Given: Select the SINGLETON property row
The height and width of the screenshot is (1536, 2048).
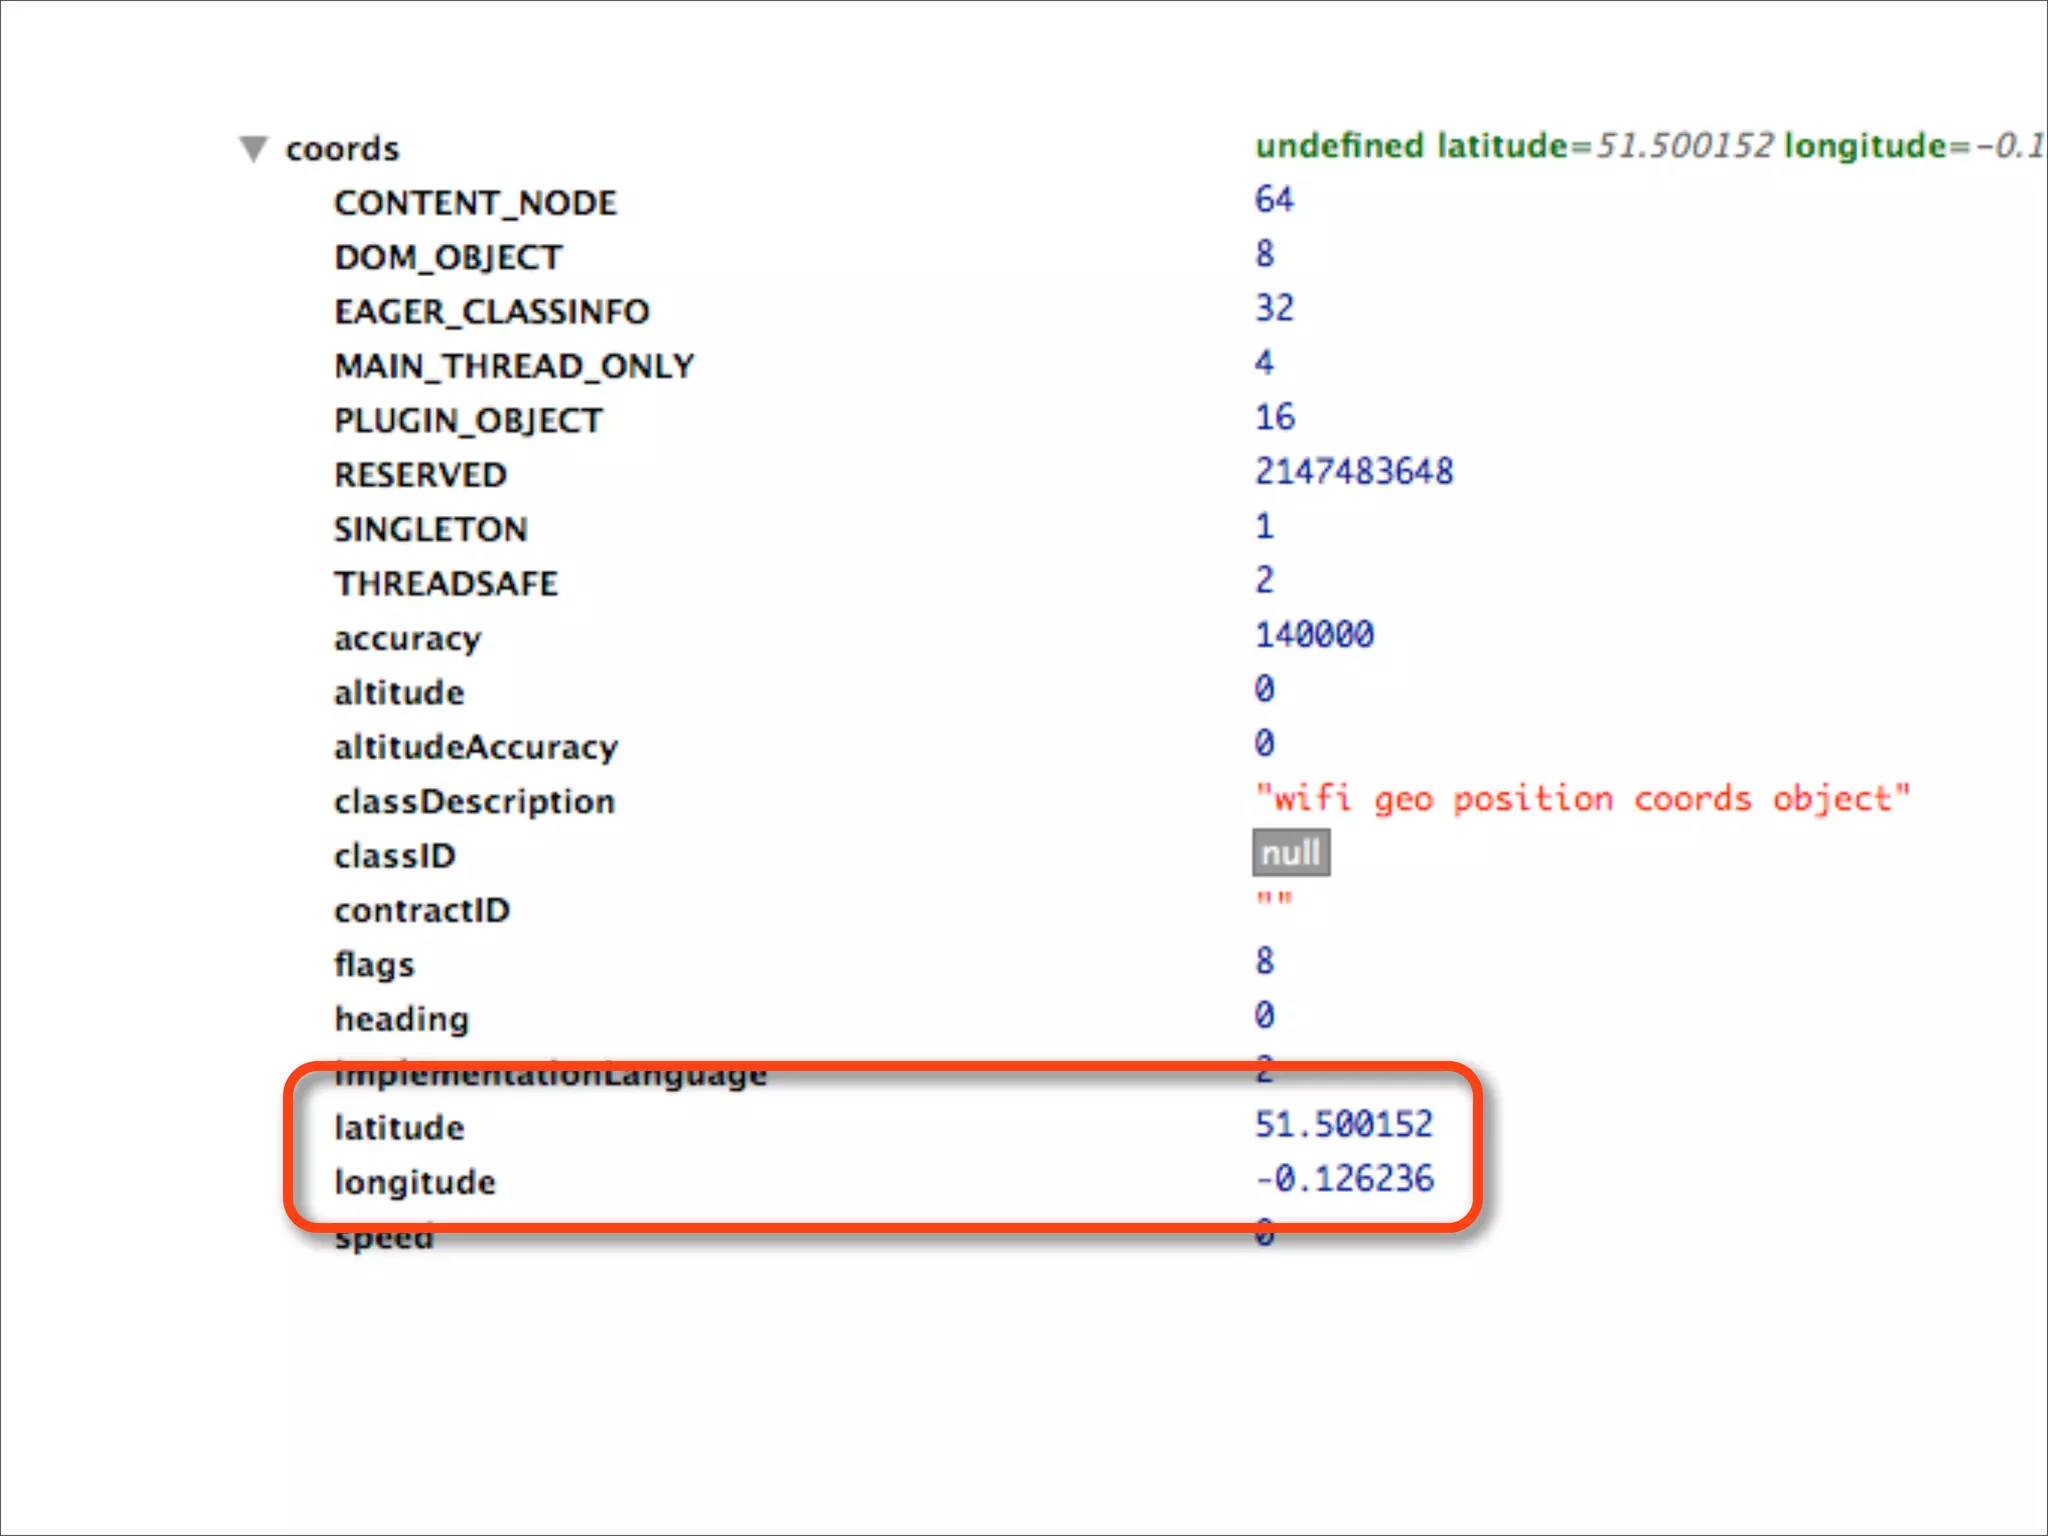Looking at the screenshot, I should (430, 529).
